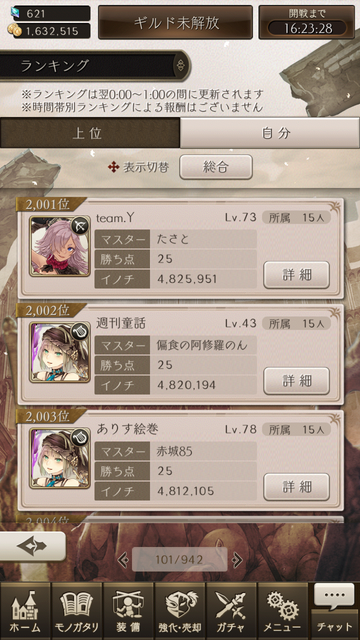The image size is (360, 640).
Task: Toggle display mode with 総合 button
Action: 216,167
